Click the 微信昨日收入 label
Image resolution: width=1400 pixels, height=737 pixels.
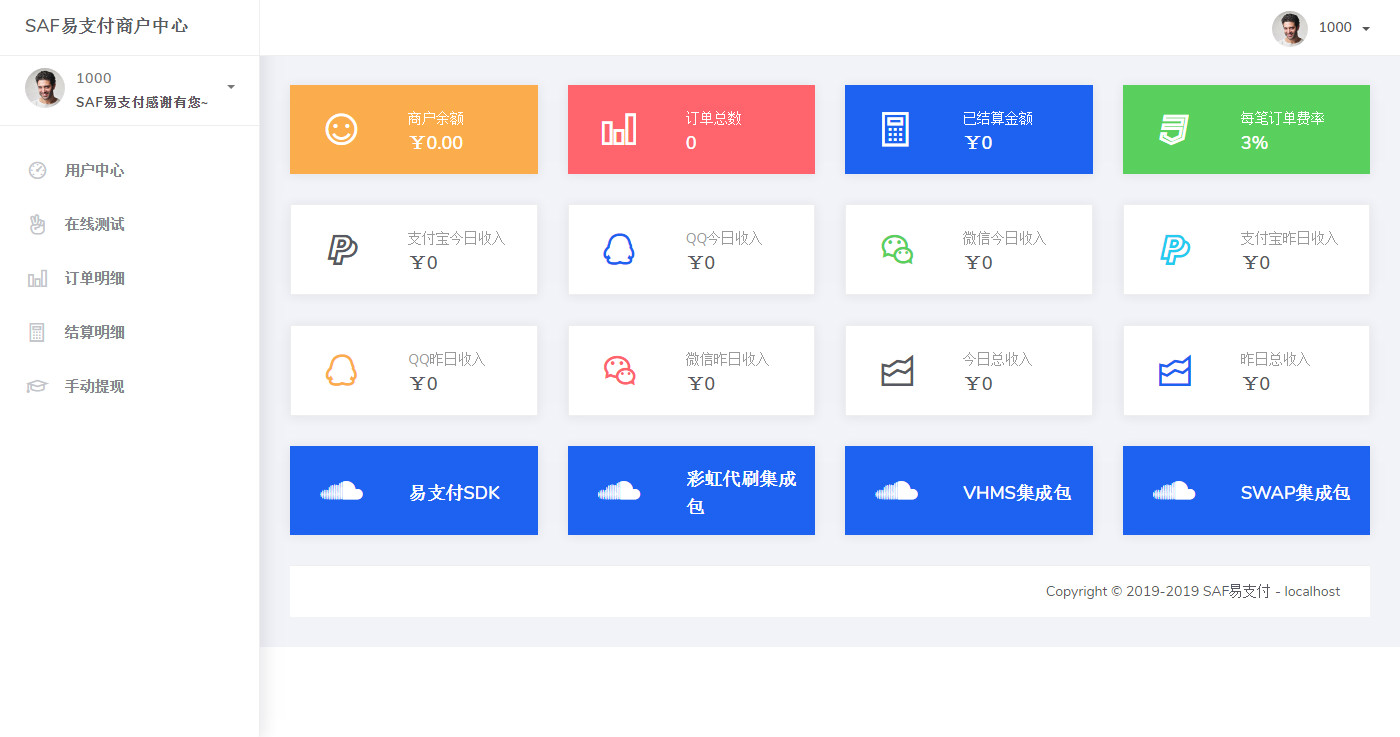tap(727, 359)
